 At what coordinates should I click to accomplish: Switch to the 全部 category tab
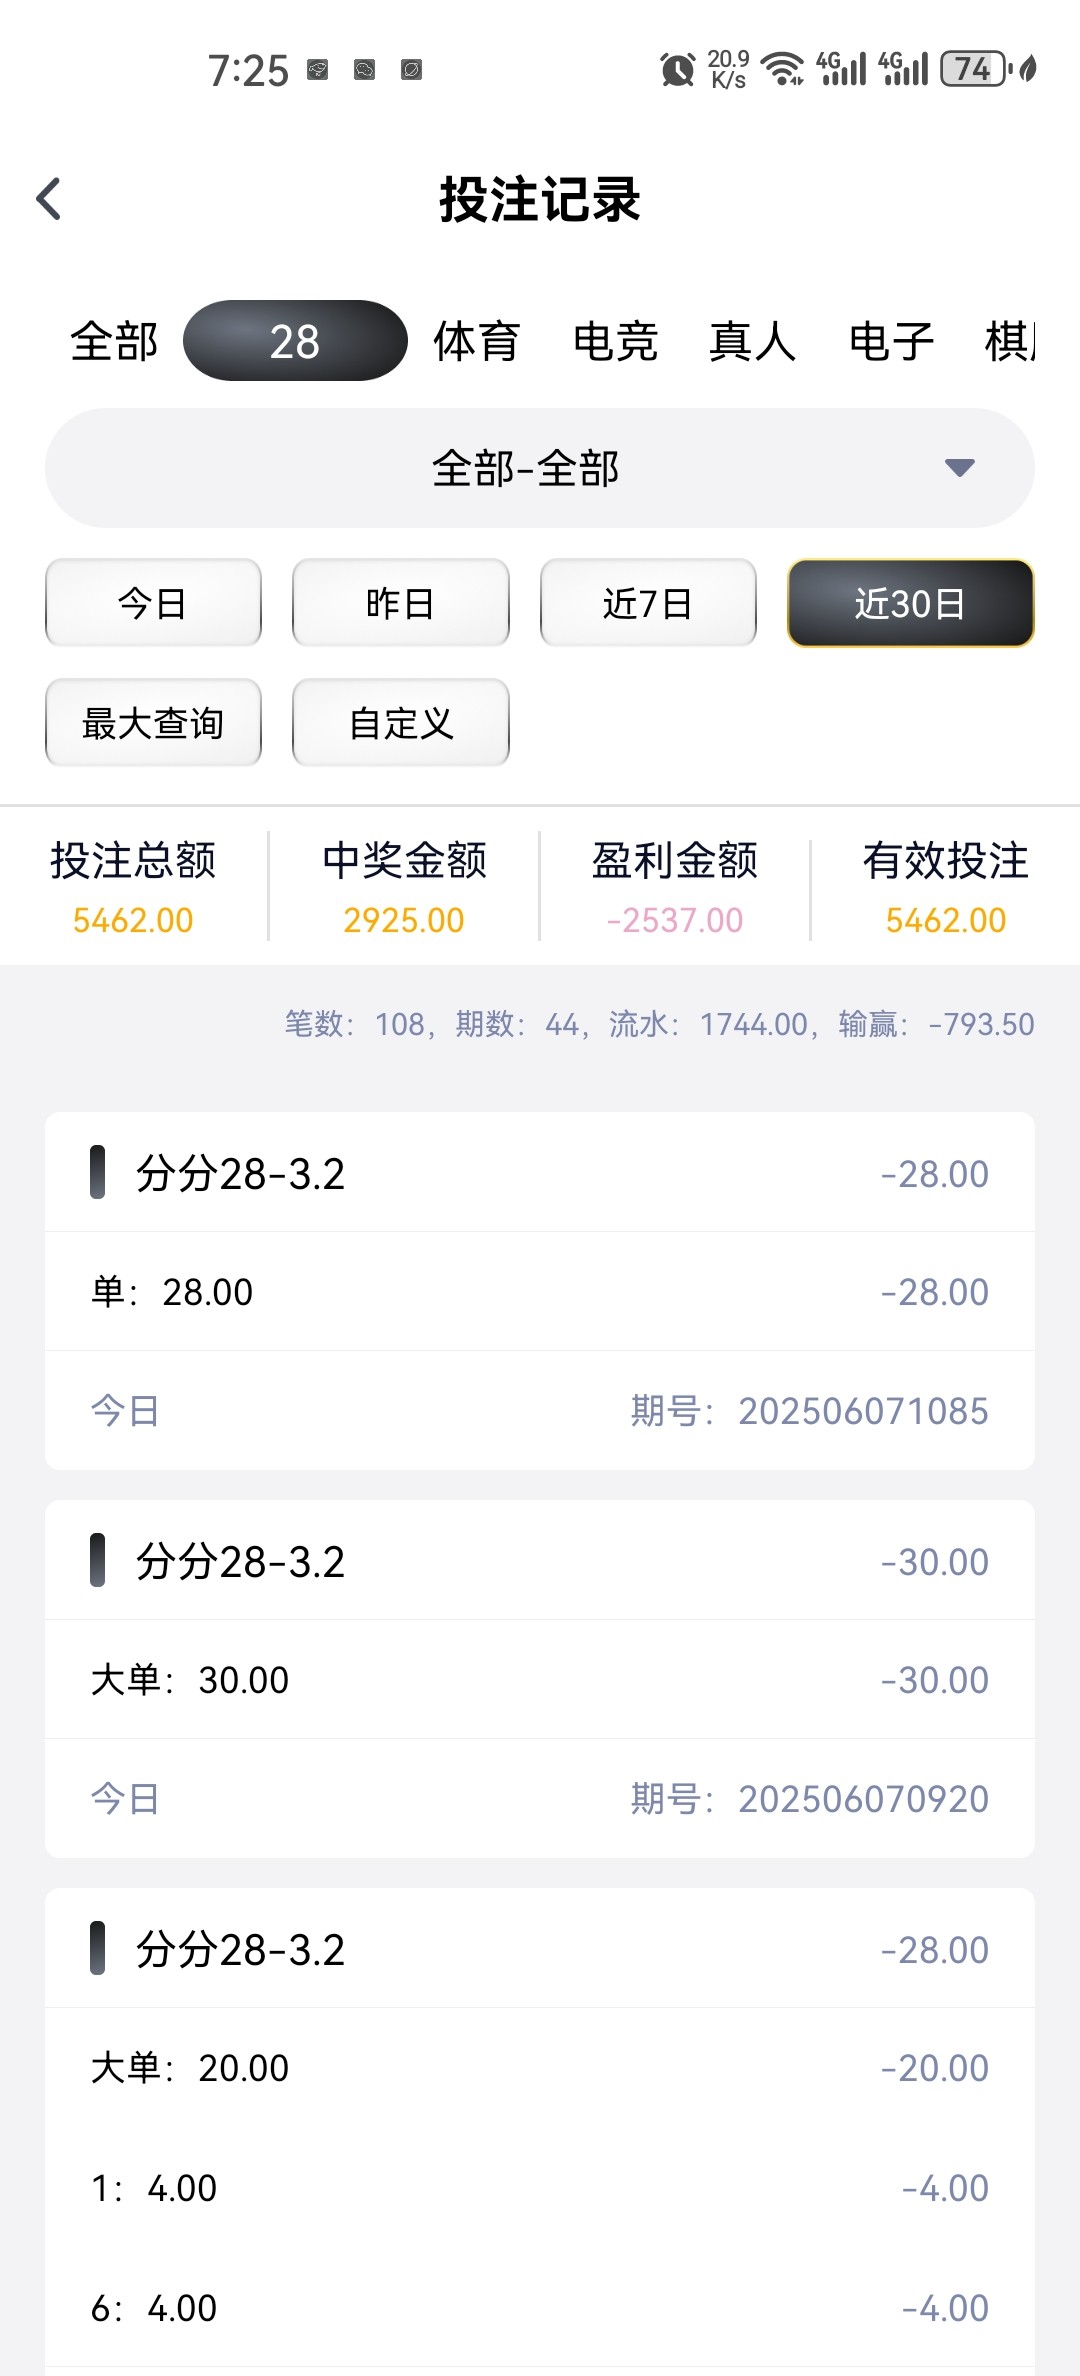pos(114,341)
